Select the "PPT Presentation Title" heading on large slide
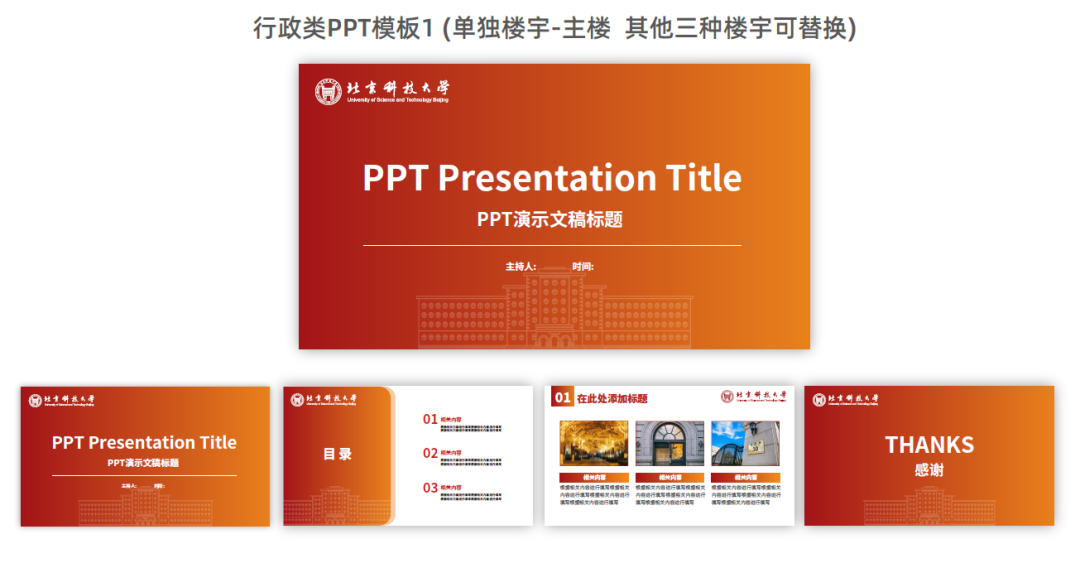 552,178
